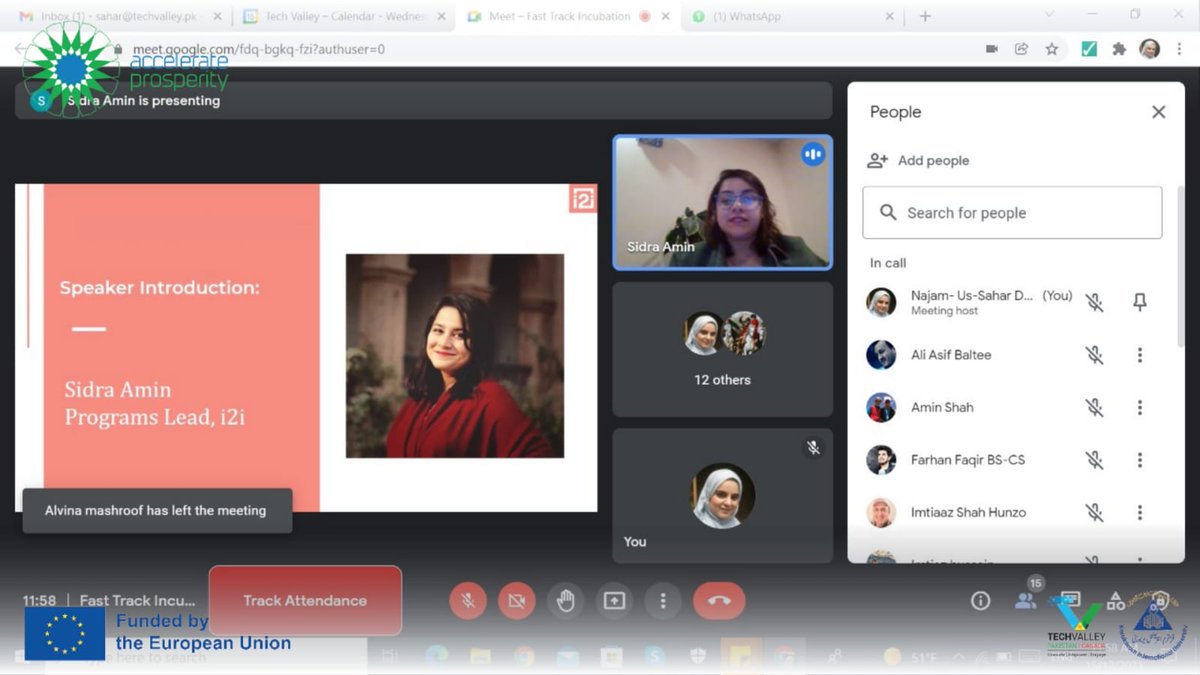This screenshot has width=1200, height=675.
Task: Mute Ali Asif Baltee's microphone
Action: pyautogui.click(x=1095, y=355)
